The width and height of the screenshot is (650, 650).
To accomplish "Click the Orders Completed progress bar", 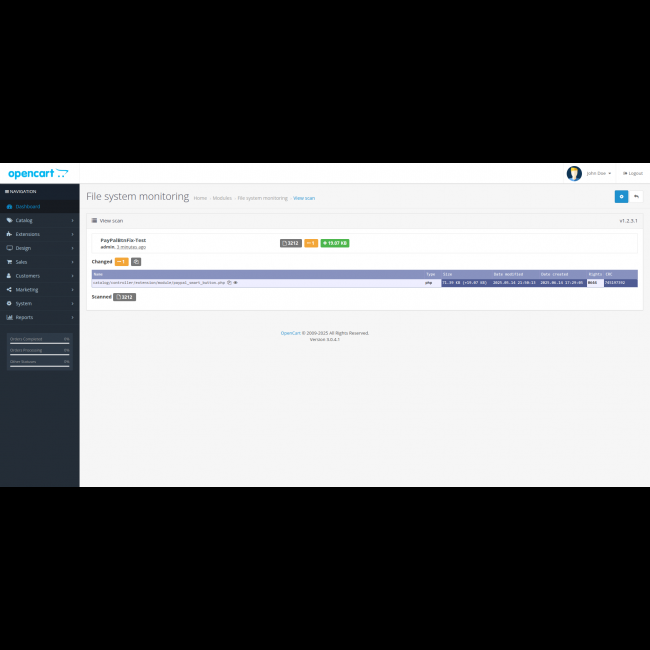I will [39, 343].
